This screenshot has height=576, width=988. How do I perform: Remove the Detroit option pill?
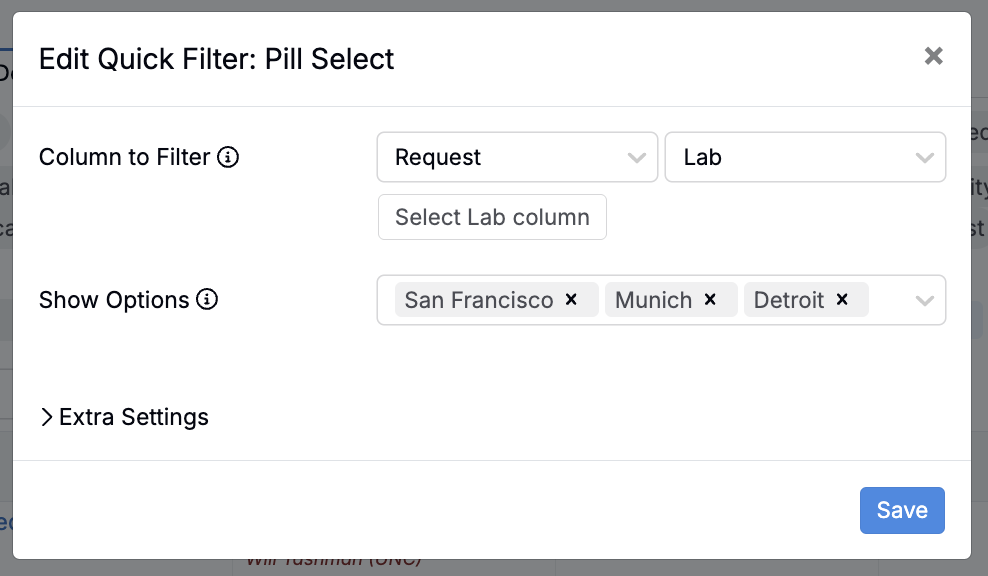[842, 300]
